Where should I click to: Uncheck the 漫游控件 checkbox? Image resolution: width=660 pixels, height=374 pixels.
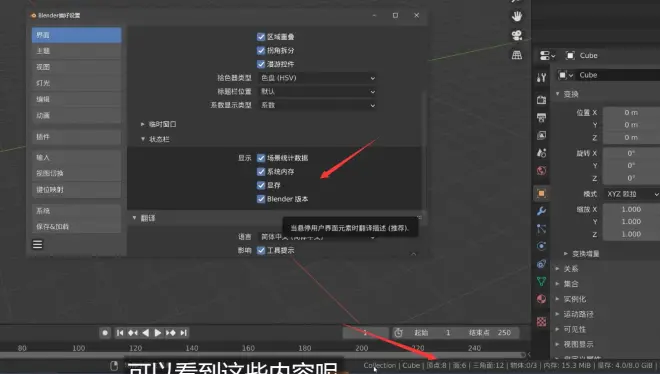[x=261, y=64]
